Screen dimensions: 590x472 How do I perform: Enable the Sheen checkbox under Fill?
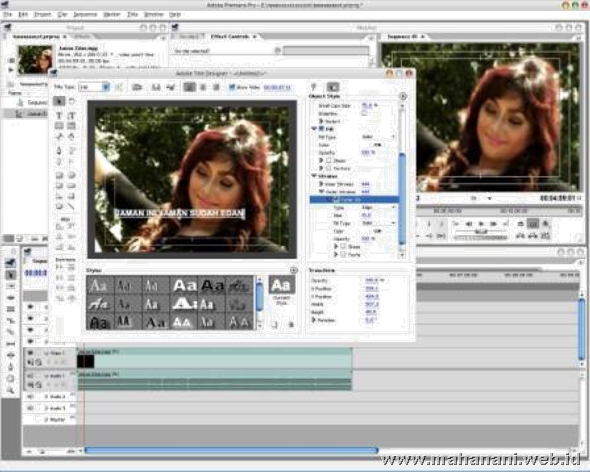tap(329, 161)
